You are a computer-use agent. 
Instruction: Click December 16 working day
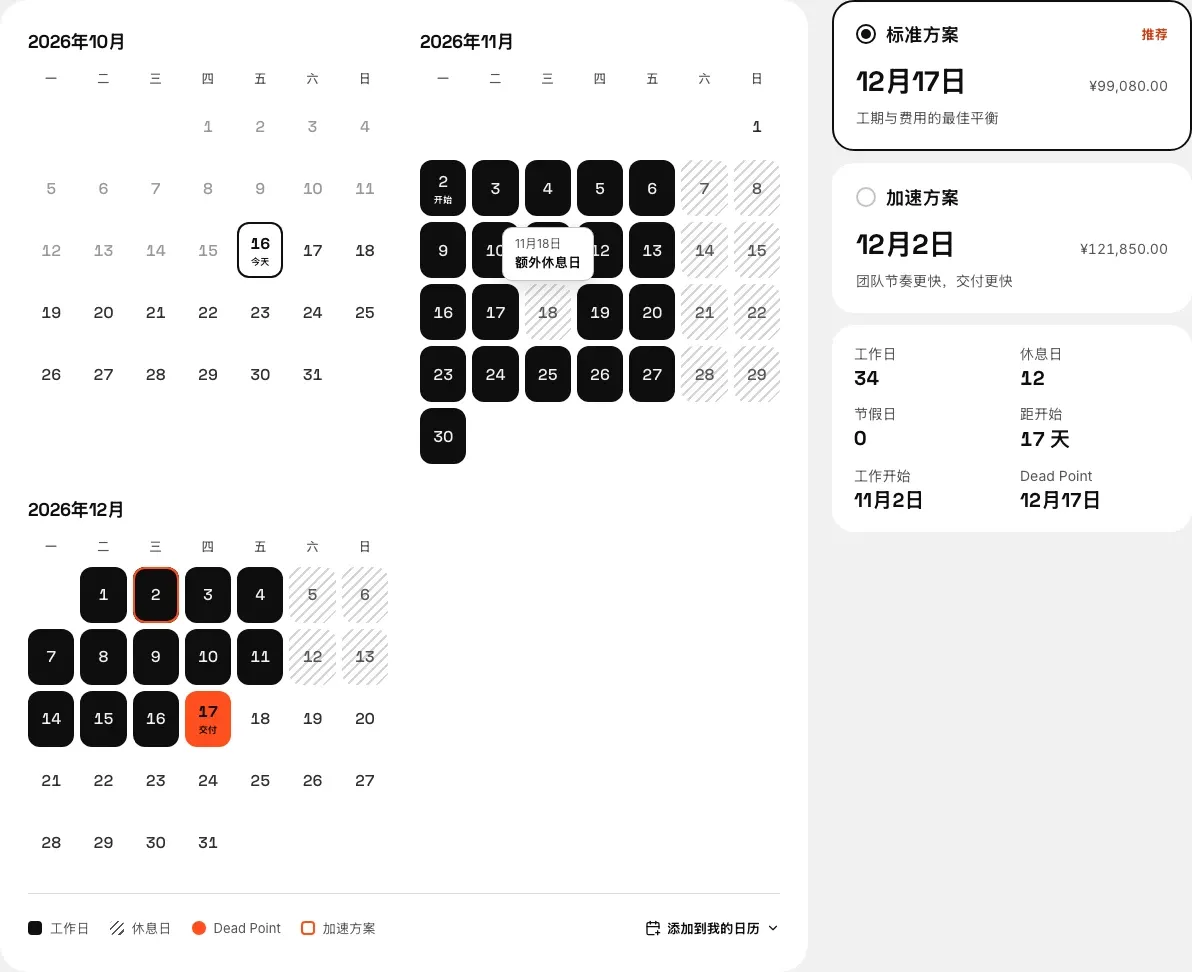[156, 718]
